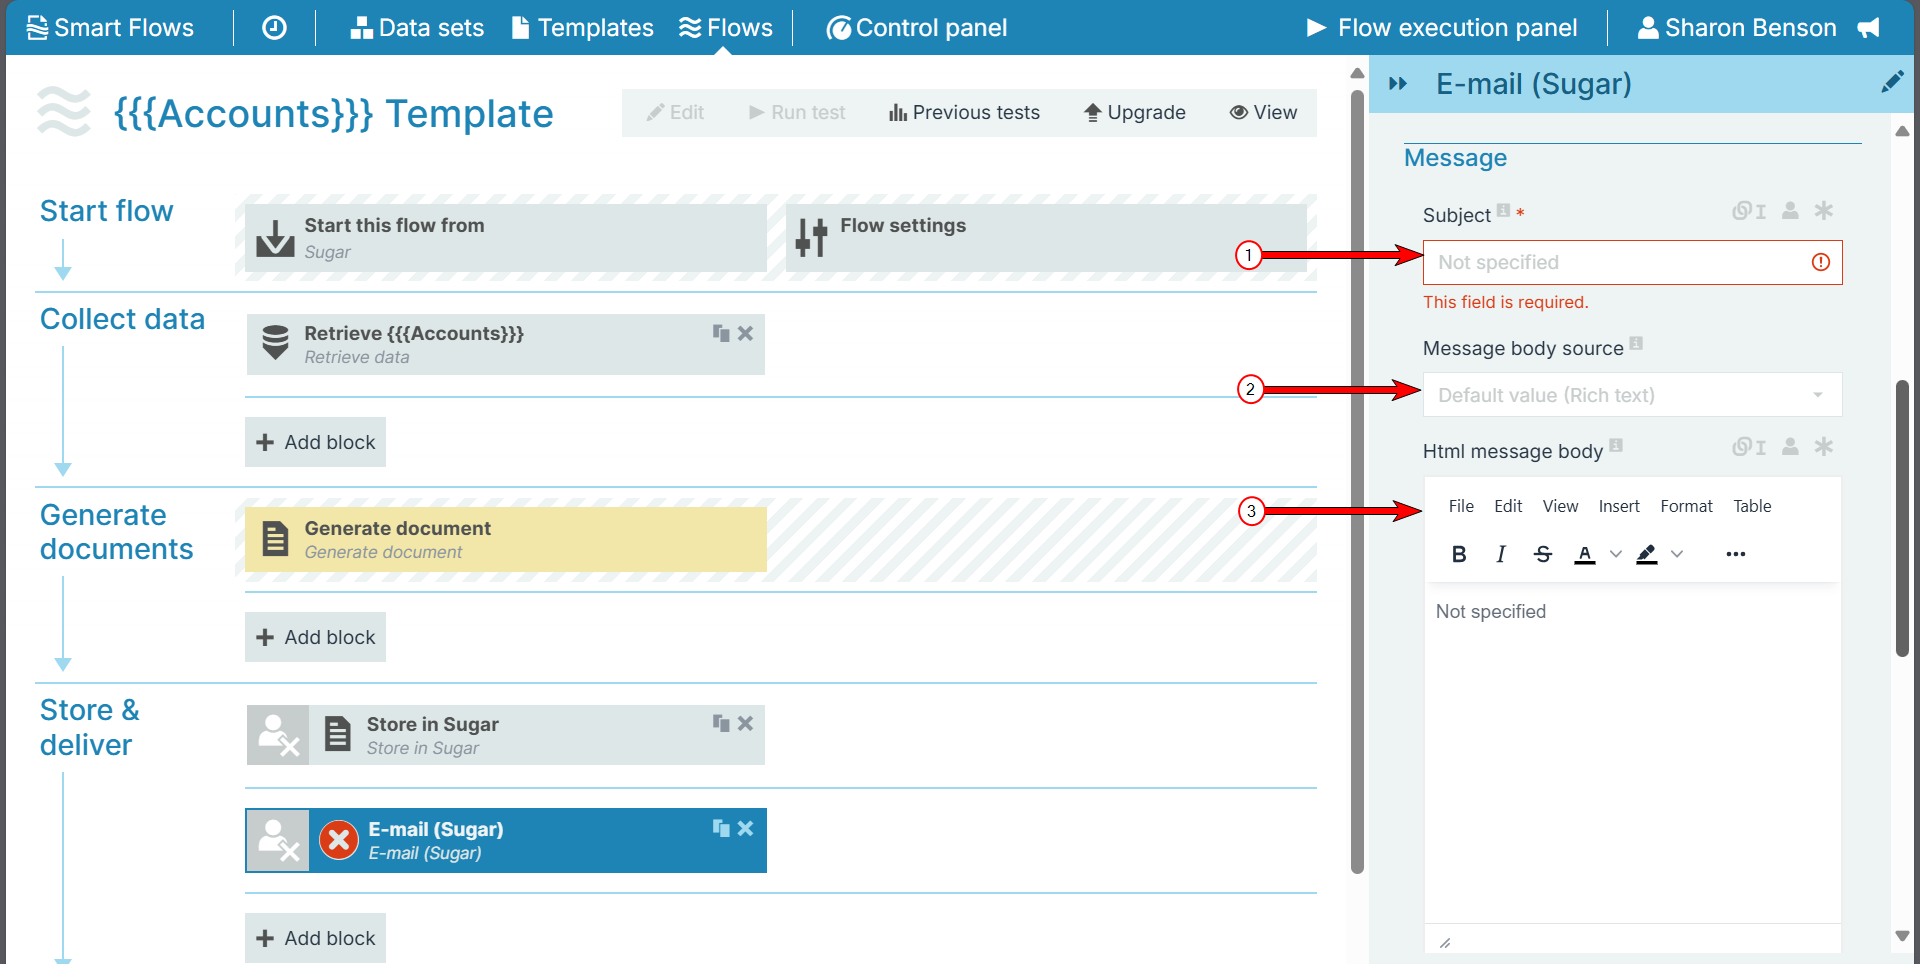This screenshot has width=1920, height=964.
Task: Click Subject field error indicator icon
Action: pos(1821,262)
